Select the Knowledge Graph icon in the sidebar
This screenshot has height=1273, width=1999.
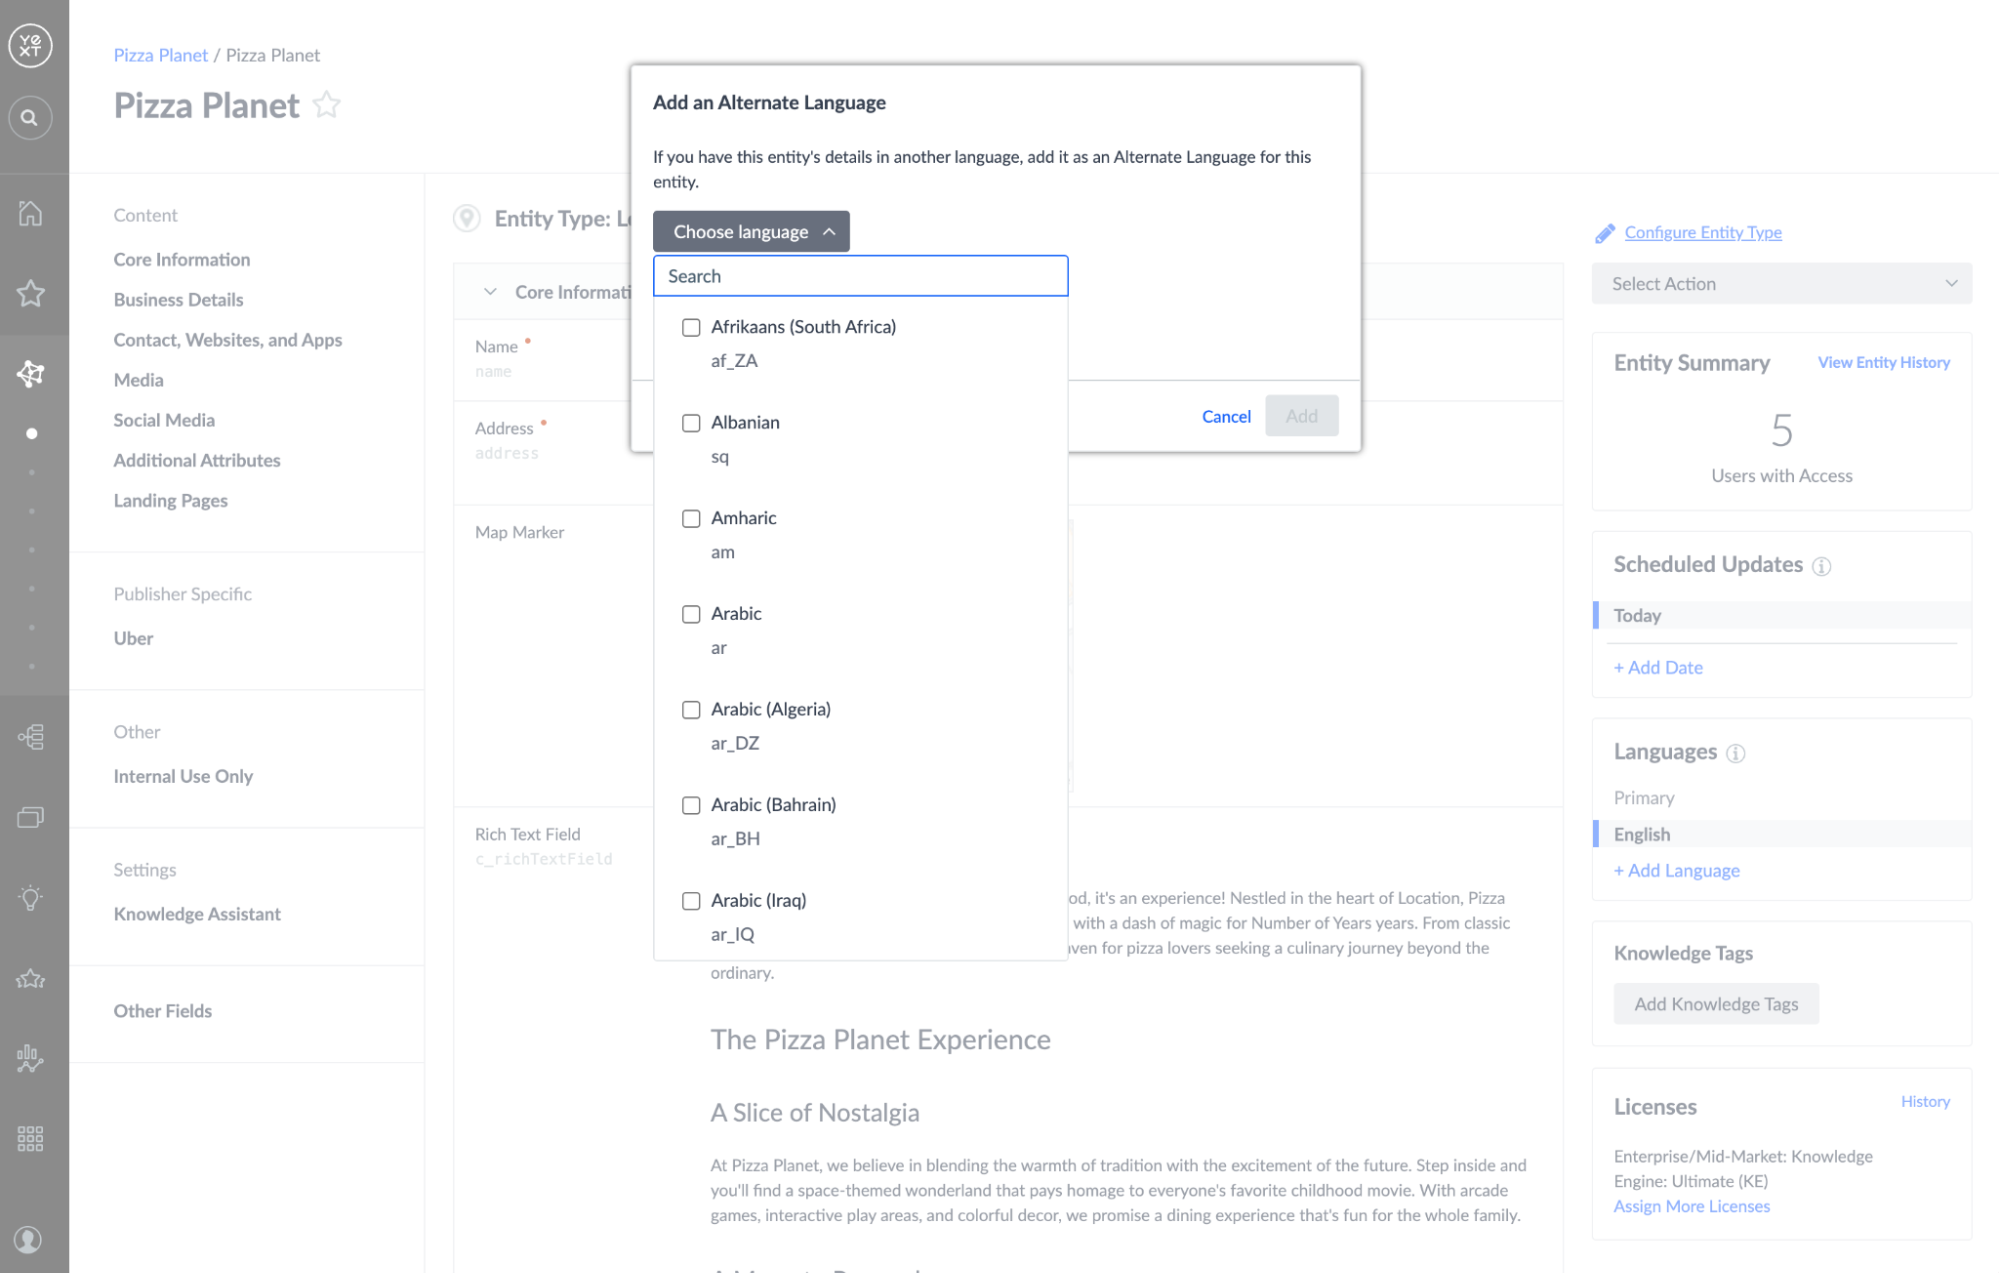point(30,373)
